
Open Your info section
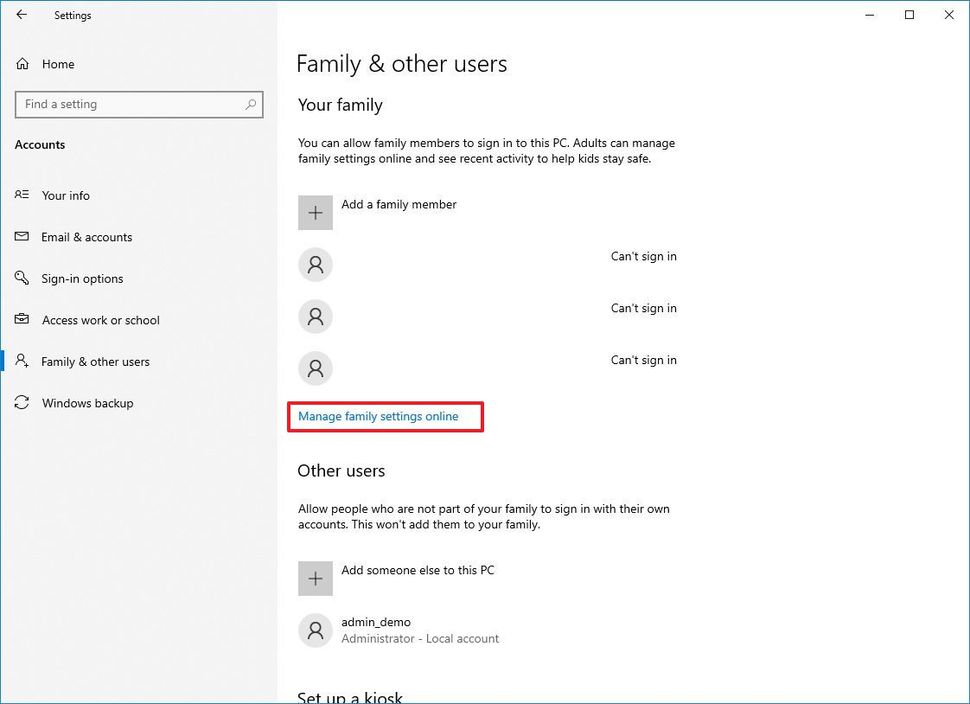click(x=65, y=196)
